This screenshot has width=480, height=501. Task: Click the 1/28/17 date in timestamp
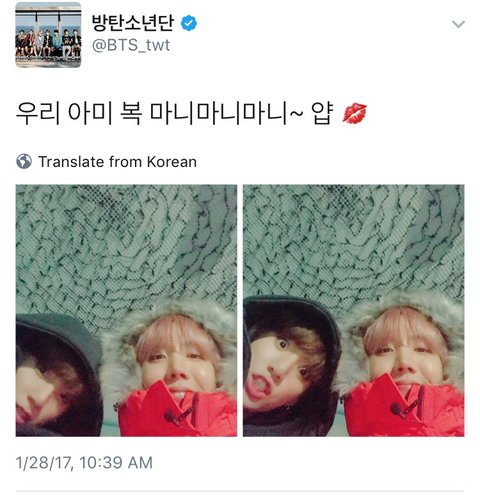43,463
